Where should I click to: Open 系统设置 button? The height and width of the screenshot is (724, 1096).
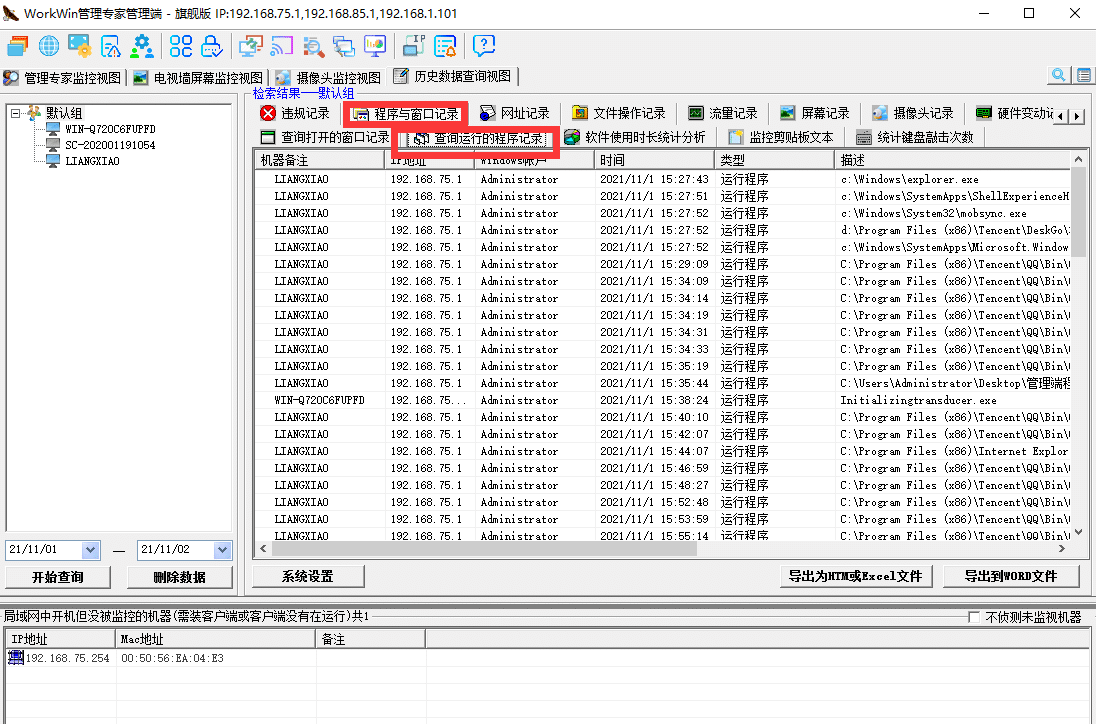308,577
